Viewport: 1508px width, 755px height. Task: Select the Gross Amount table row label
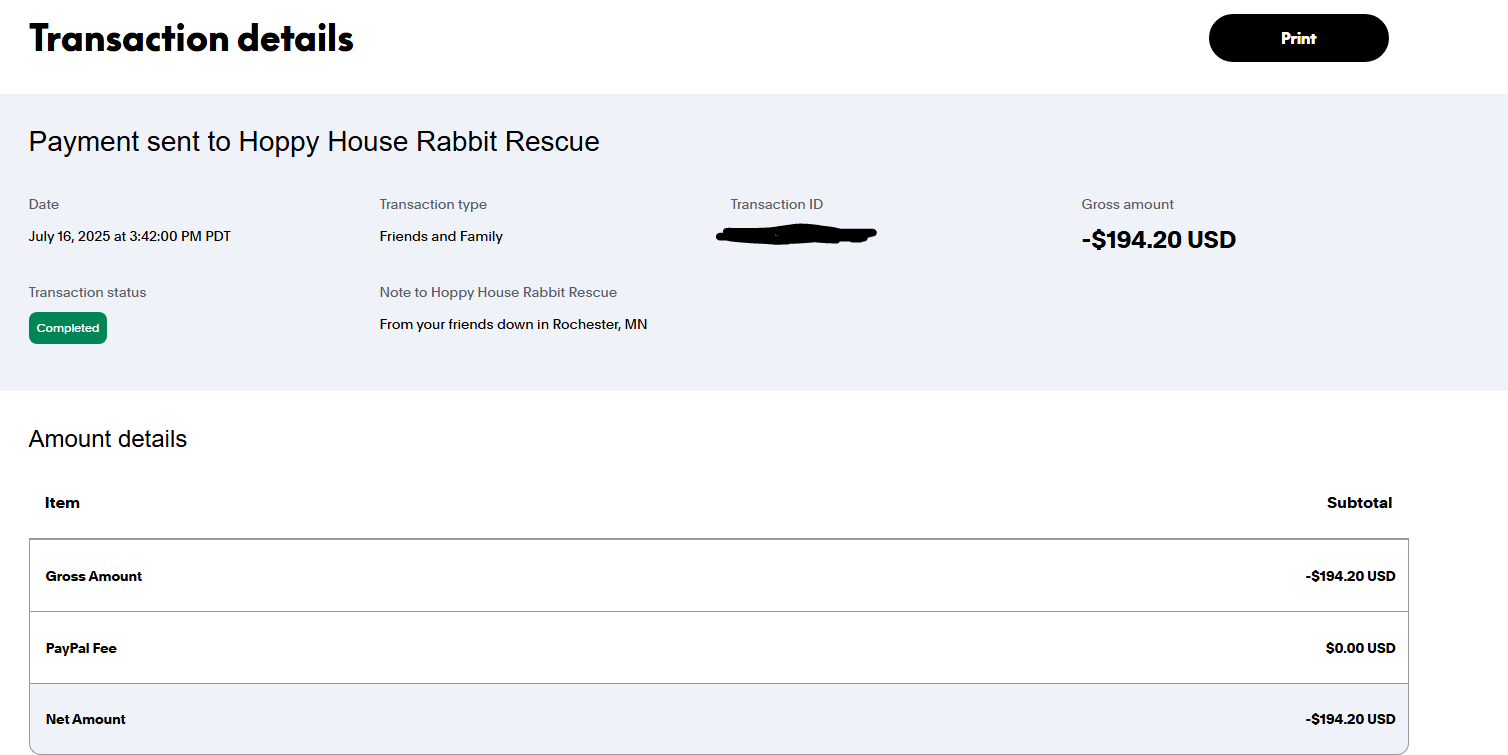[x=94, y=576]
